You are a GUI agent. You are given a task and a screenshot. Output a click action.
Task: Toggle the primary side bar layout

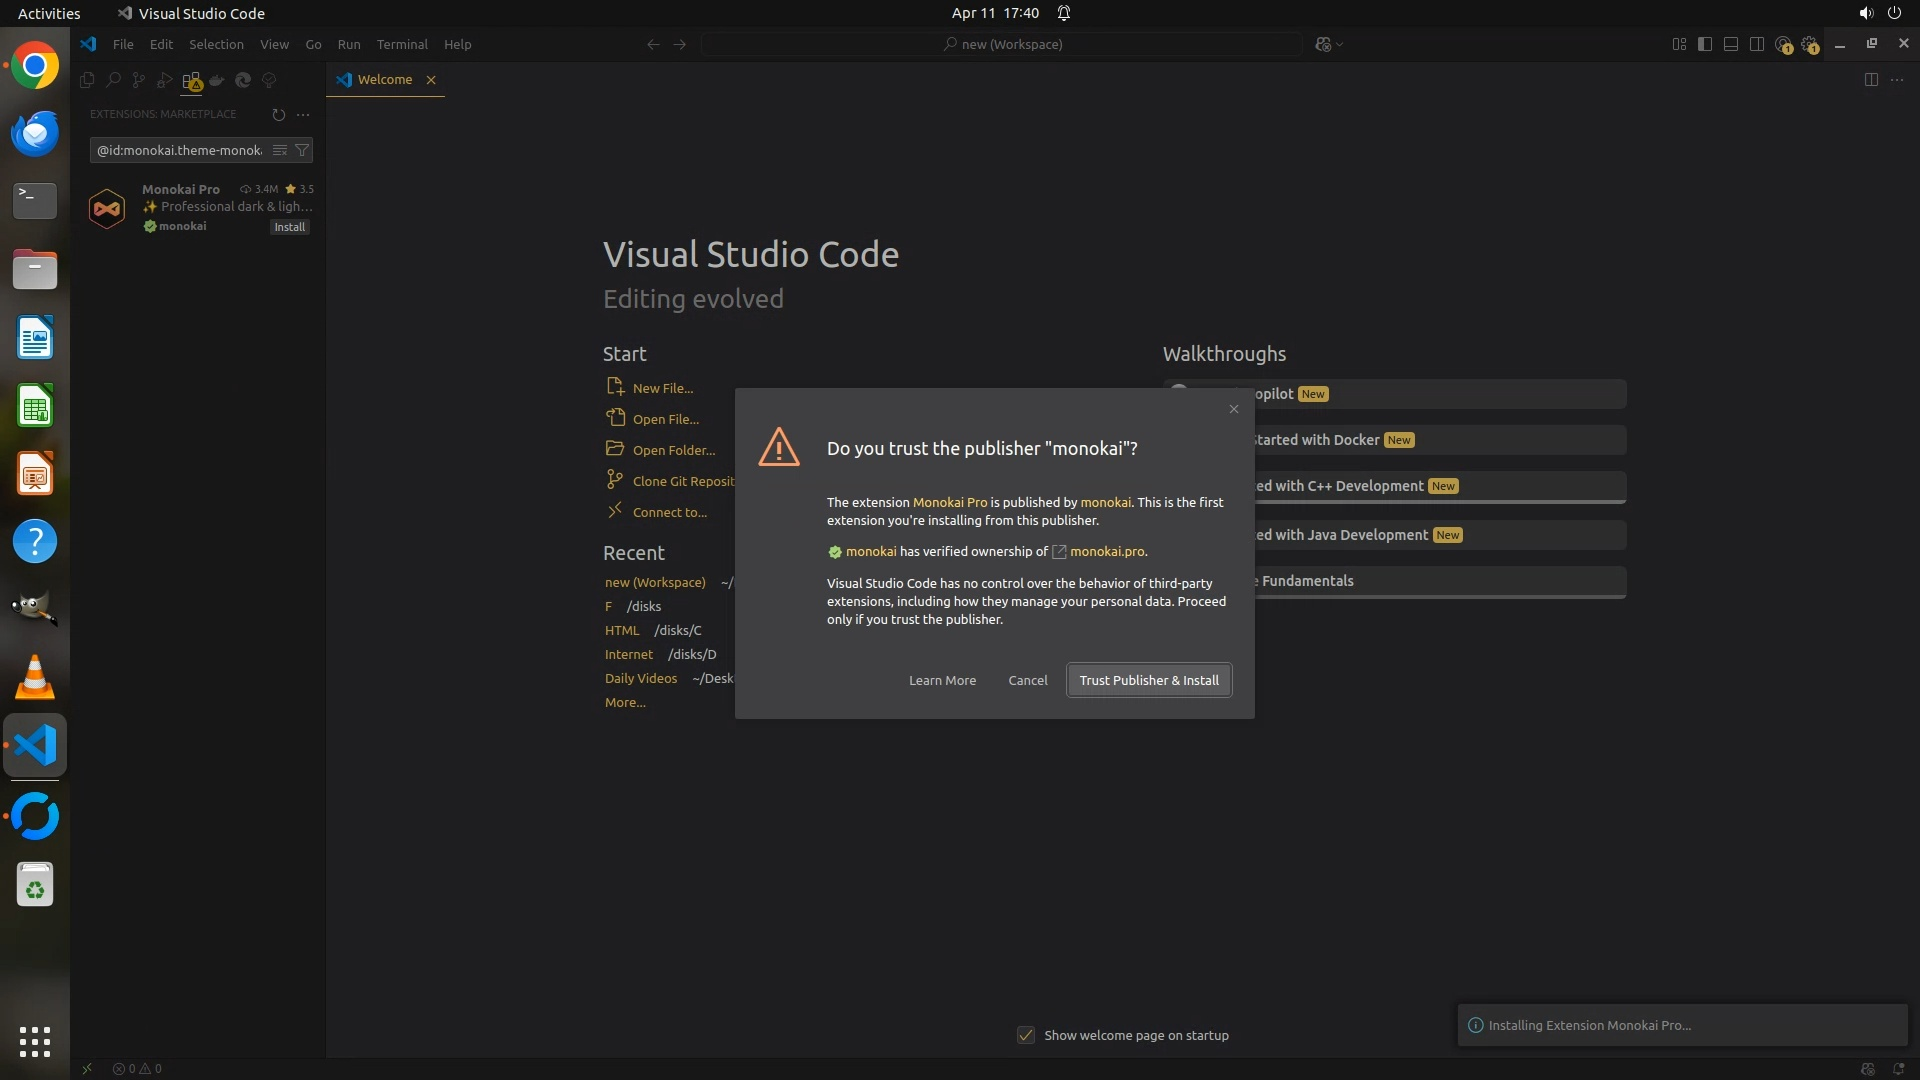(1705, 45)
